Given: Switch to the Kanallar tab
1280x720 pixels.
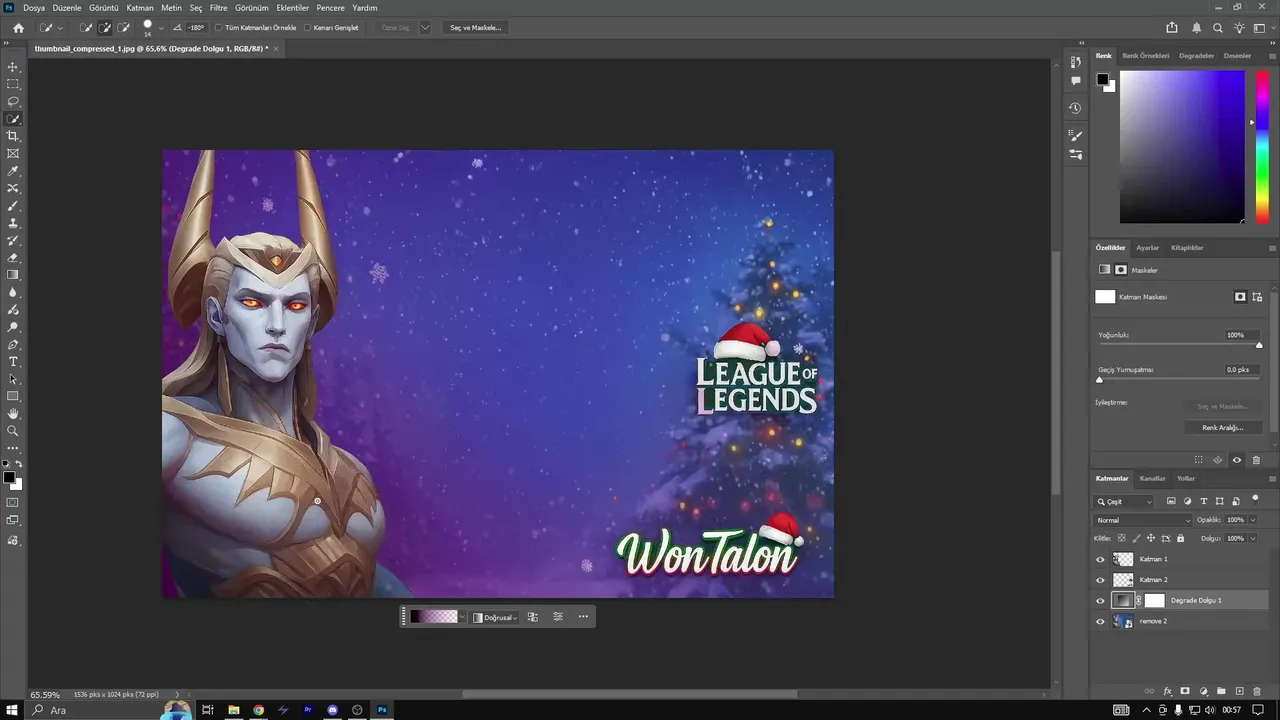Looking at the screenshot, I should [1152, 479].
